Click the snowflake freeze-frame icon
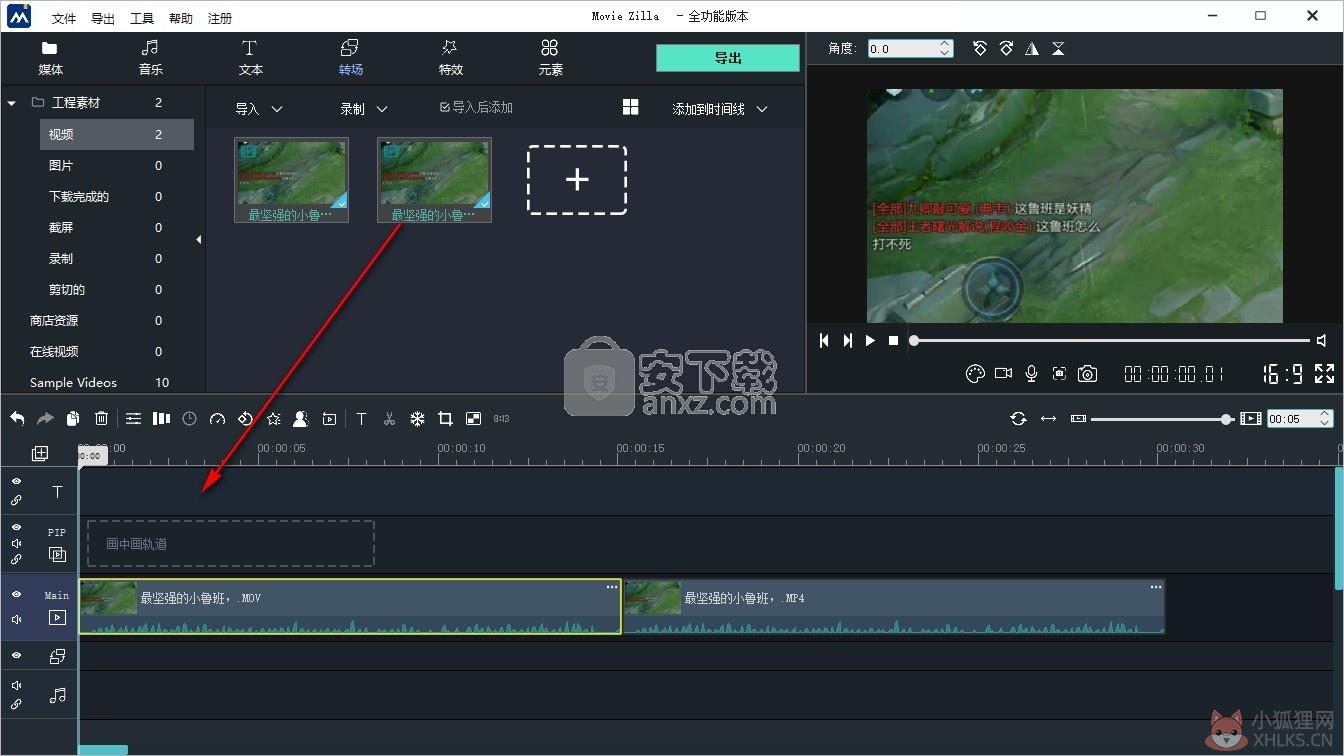This screenshot has width=1344, height=756. pyautogui.click(x=417, y=419)
